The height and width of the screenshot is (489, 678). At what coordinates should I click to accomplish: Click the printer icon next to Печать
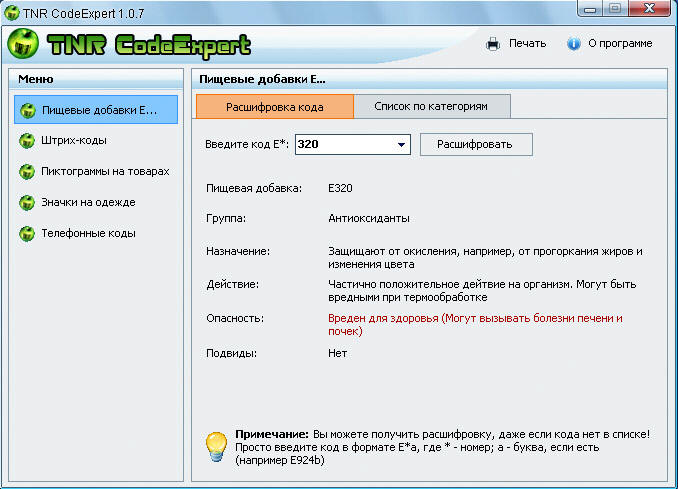pyautogui.click(x=493, y=44)
